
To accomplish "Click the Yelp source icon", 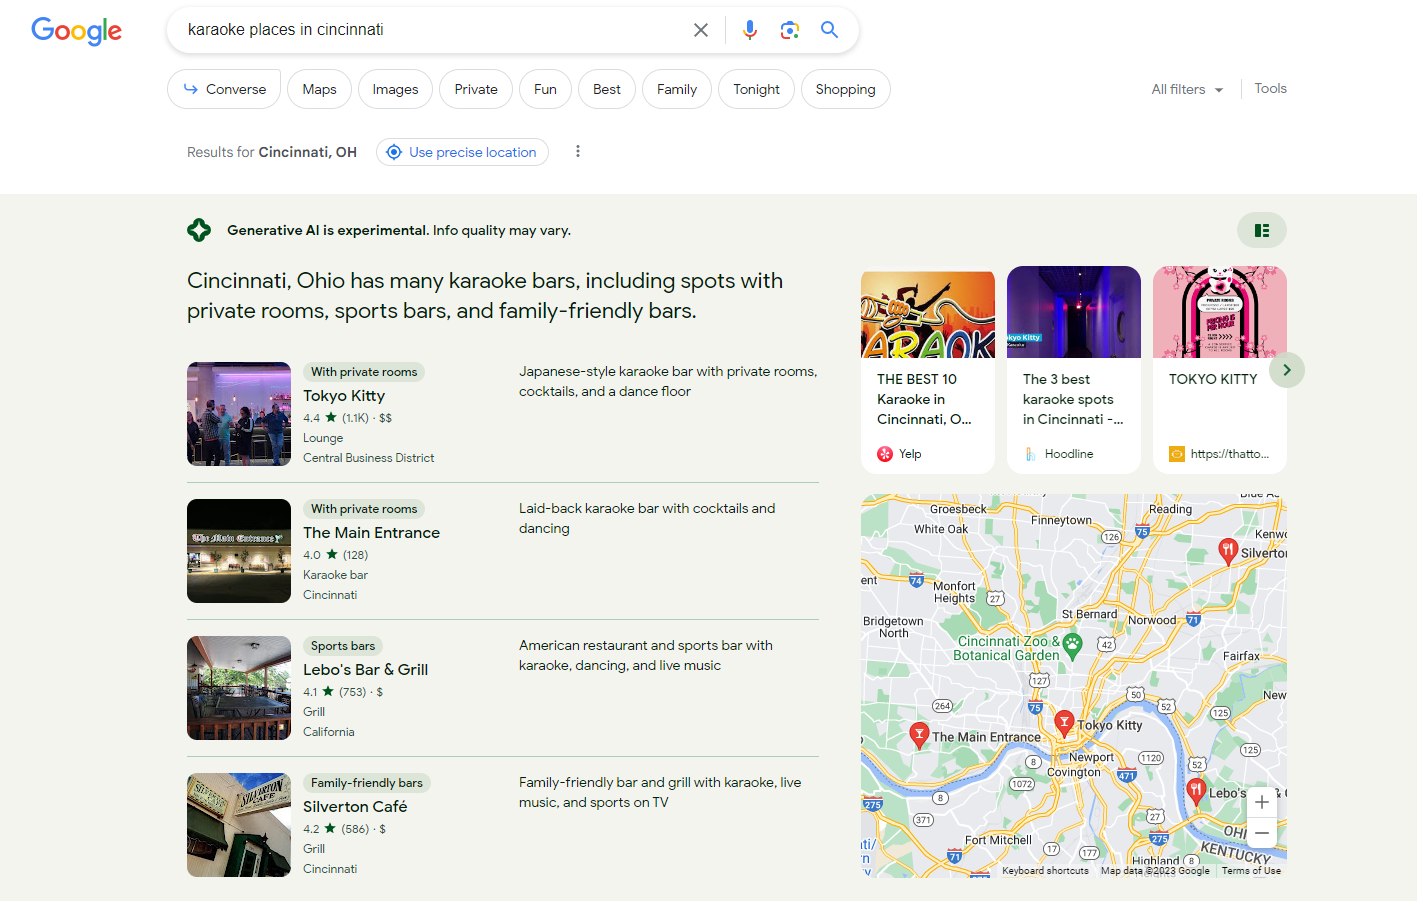I will pyautogui.click(x=885, y=454).
